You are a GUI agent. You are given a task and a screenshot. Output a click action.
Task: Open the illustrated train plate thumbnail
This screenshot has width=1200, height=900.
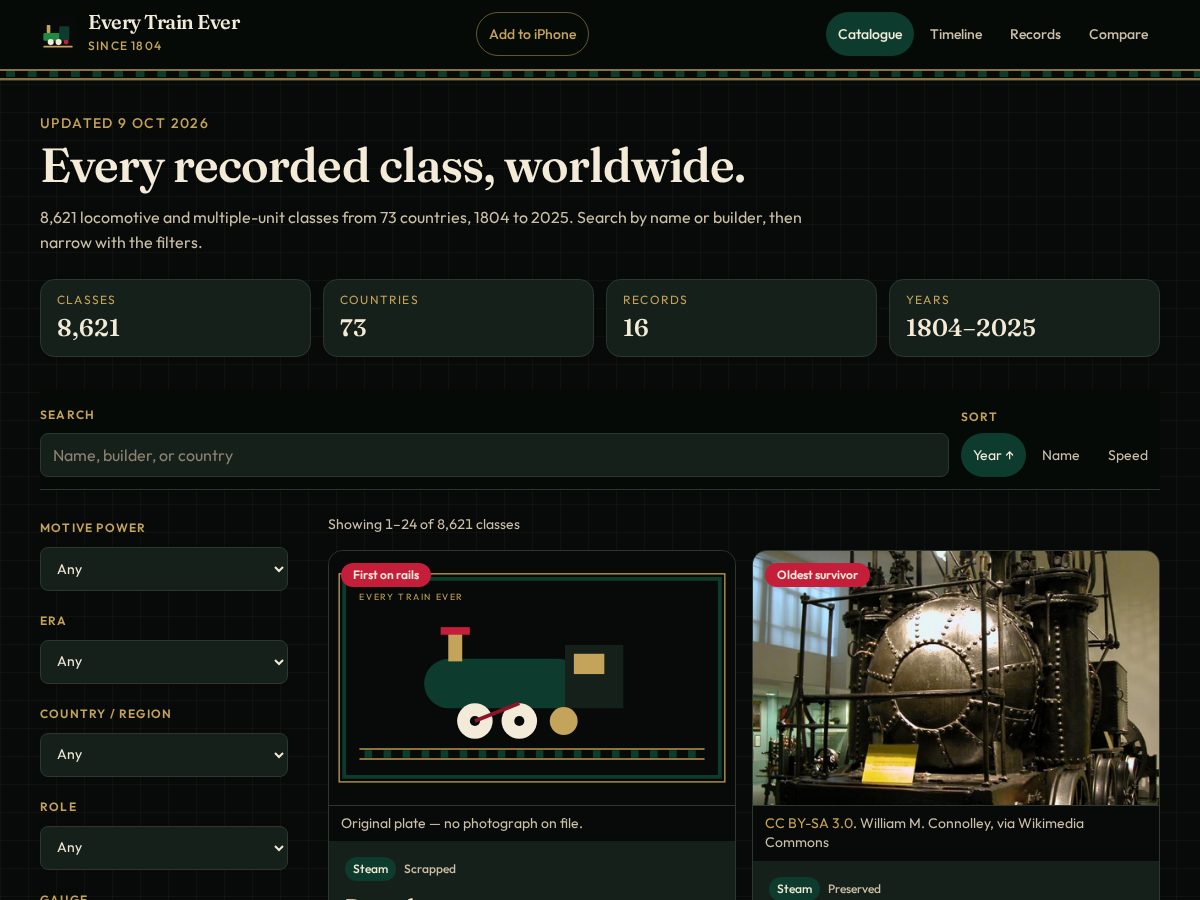point(532,678)
